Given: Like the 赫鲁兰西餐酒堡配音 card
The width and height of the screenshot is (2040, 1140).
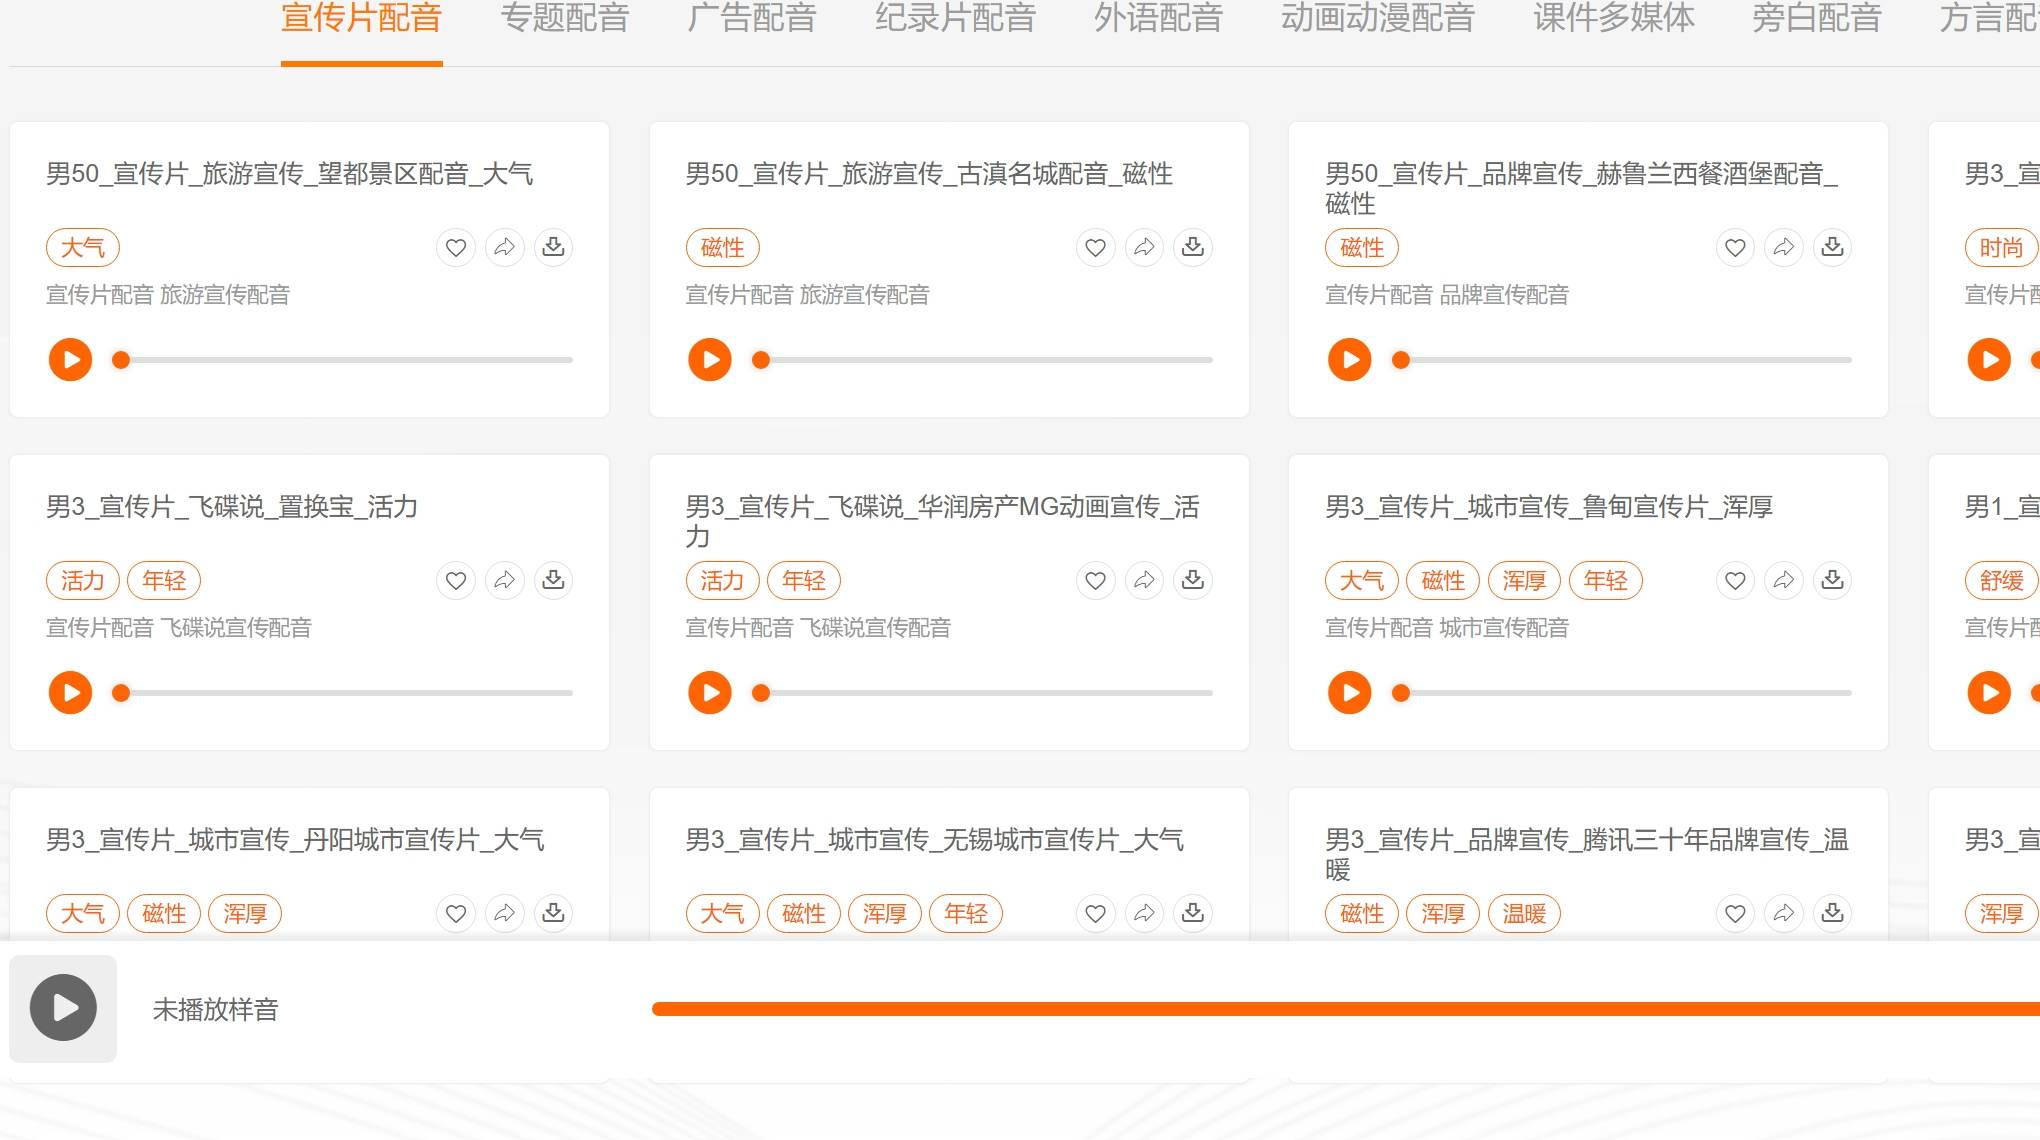Looking at the screenshot, I should click(1736, 247).
